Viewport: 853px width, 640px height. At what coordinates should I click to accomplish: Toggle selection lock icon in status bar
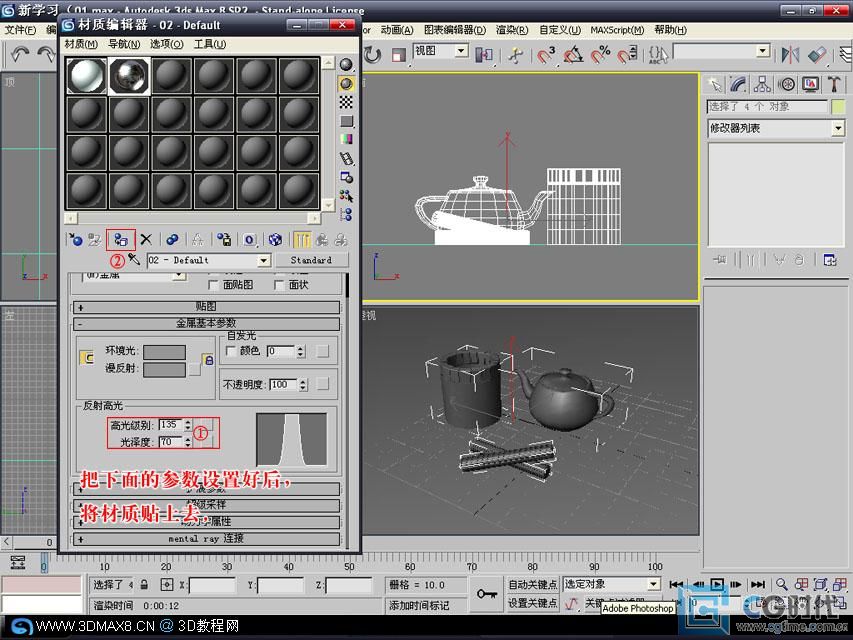pos(144,584)
